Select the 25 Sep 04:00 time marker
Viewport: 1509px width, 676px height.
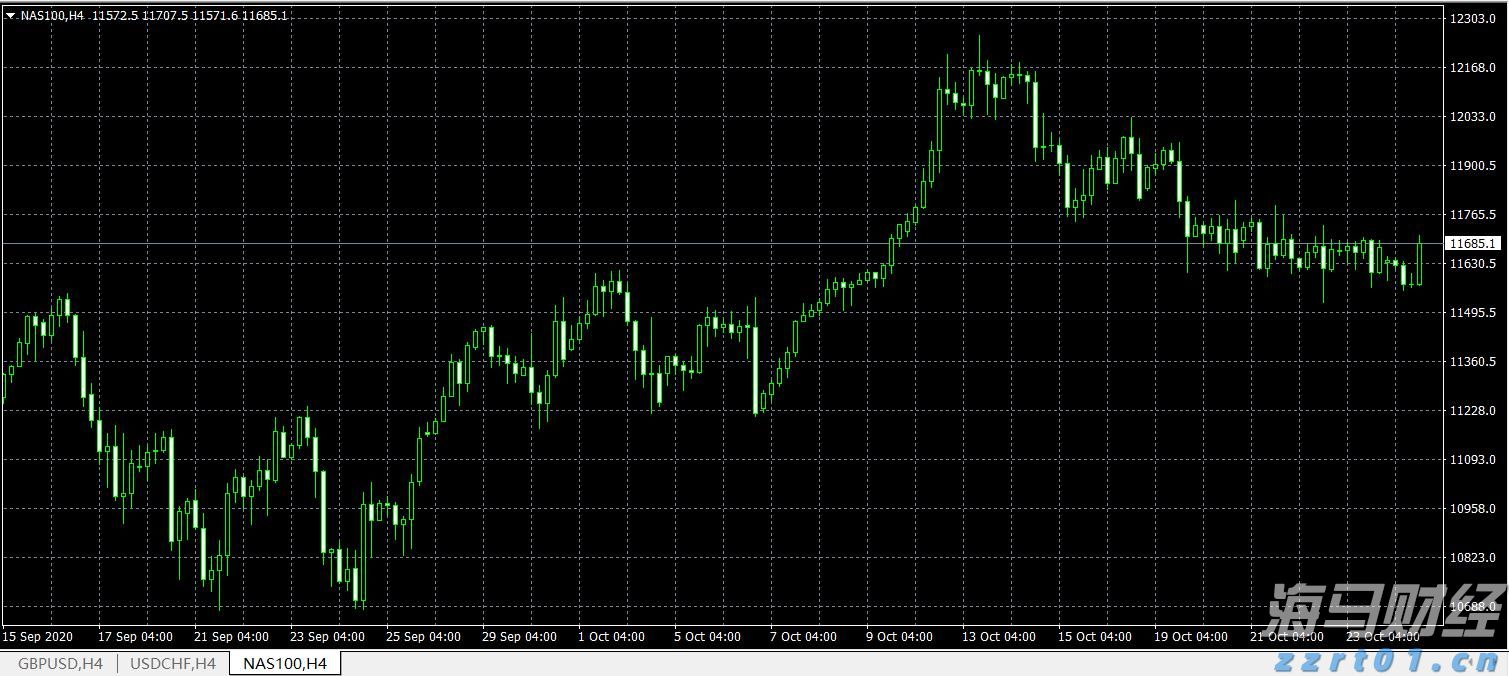pyautogui.click(x=423, y=637)
